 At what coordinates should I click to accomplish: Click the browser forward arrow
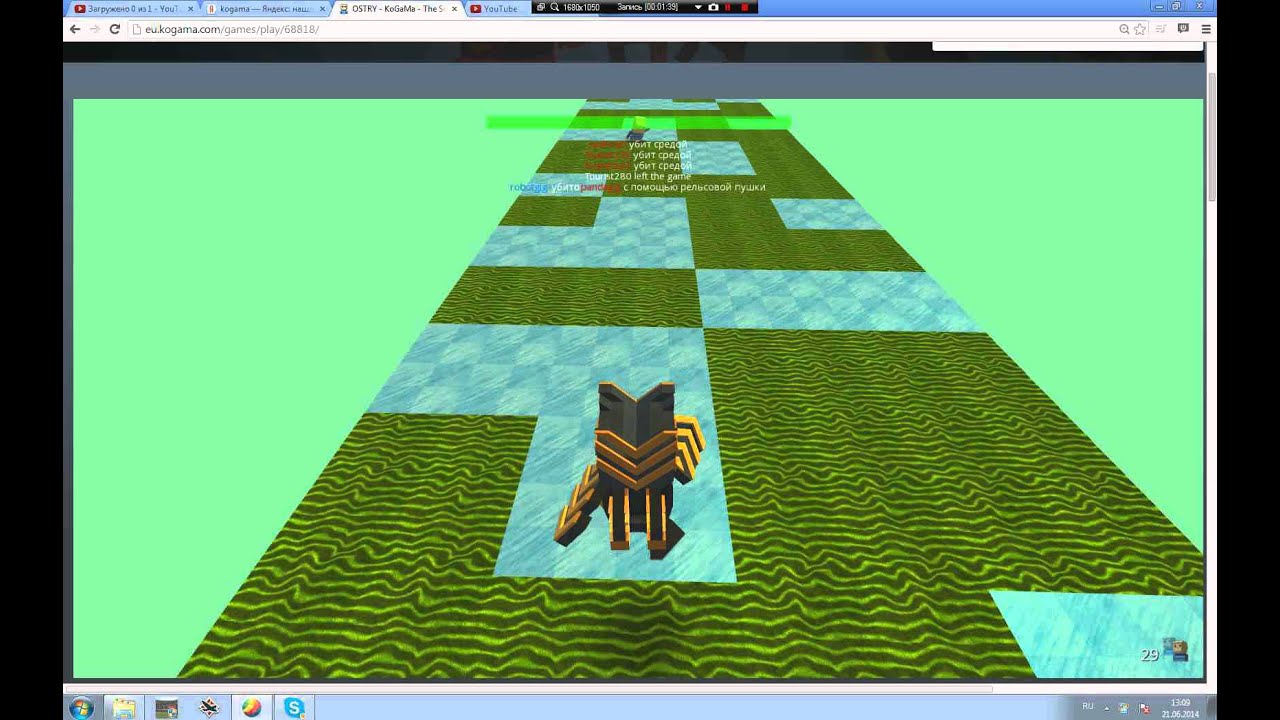[x=95, y=29]
